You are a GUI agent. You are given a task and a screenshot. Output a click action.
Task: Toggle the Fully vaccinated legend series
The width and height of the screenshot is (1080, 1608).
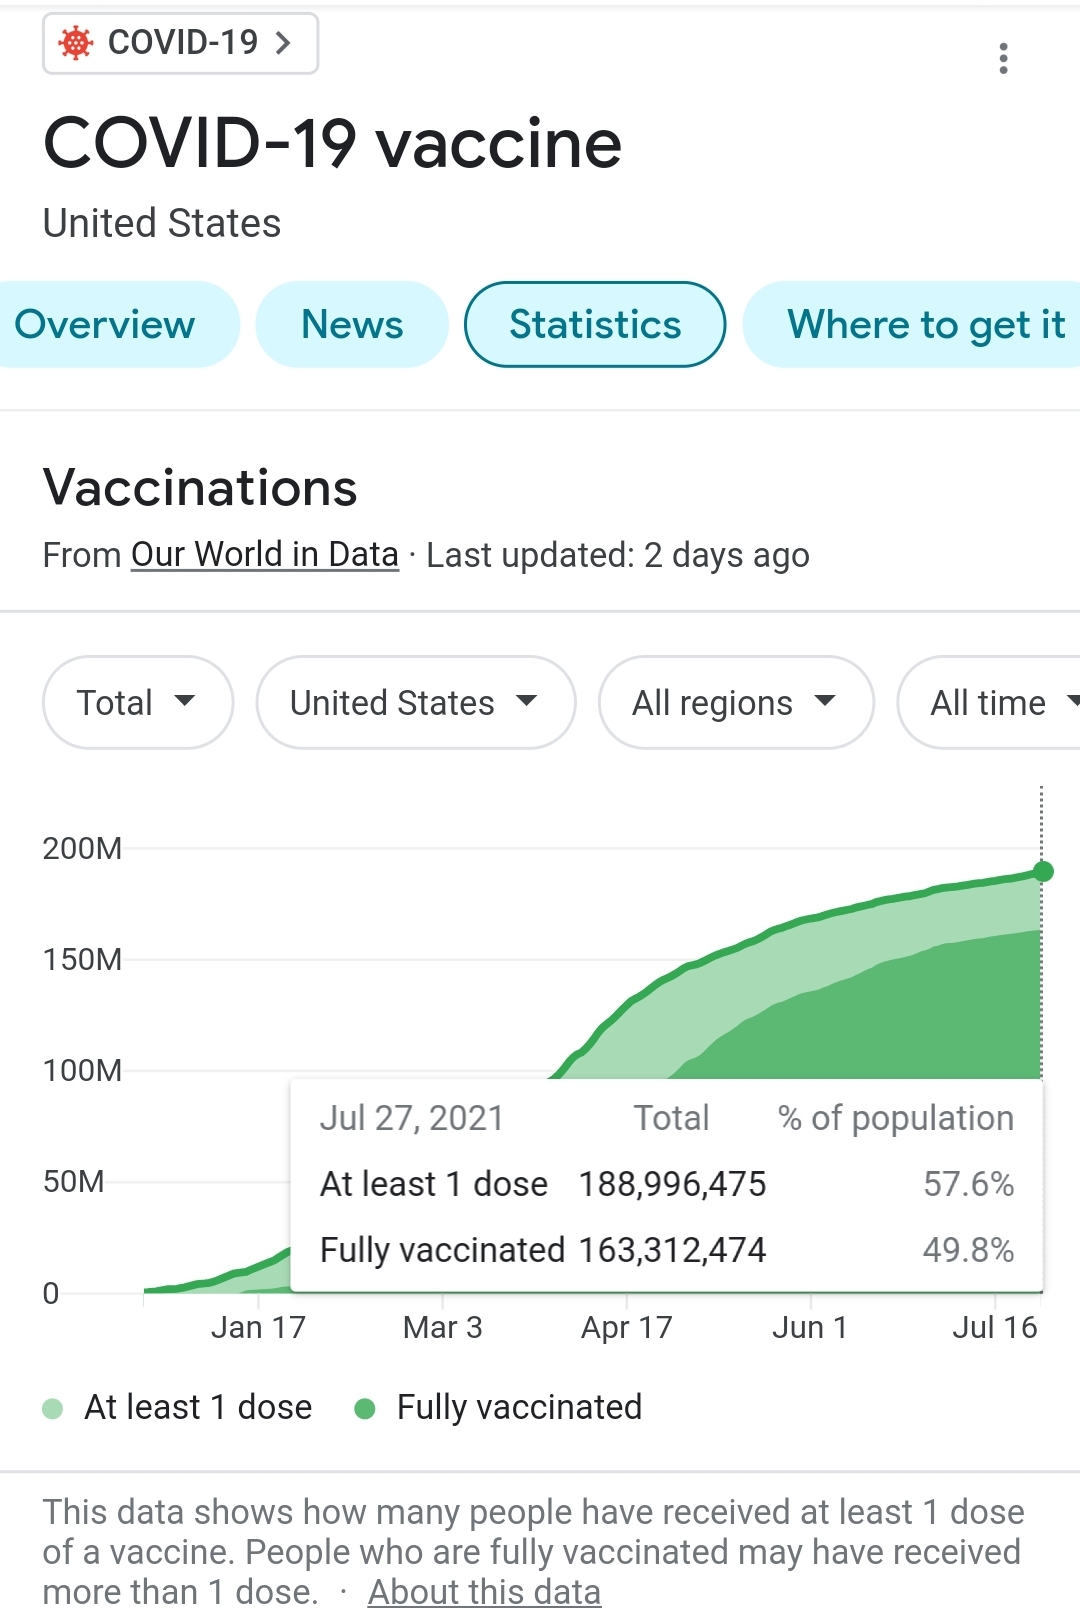pos(519,1407)
